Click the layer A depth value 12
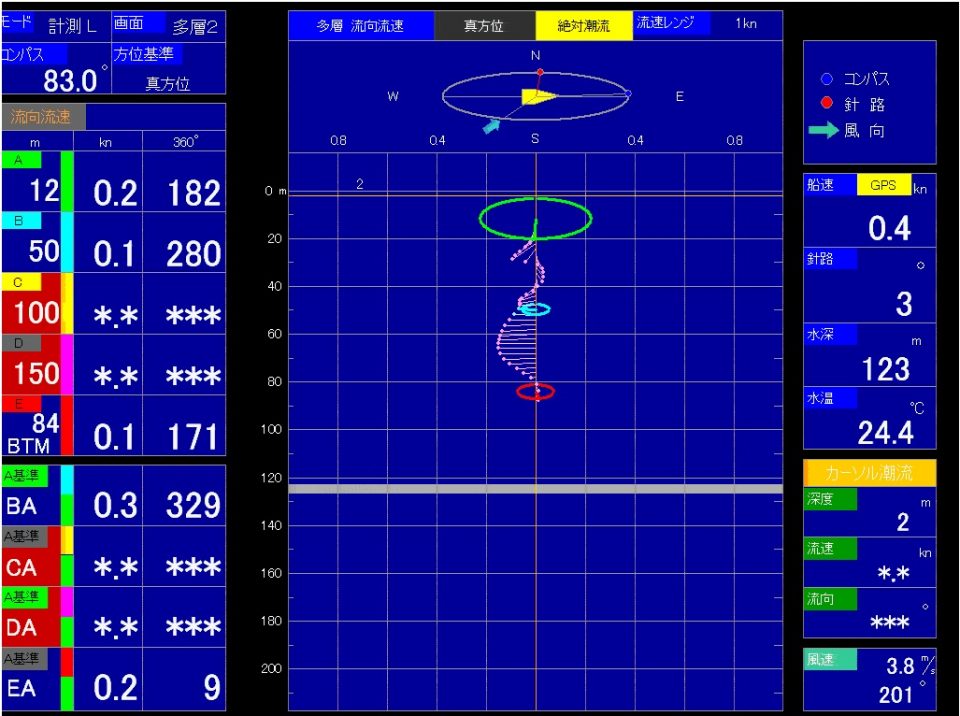 pyautogui.click(x=44, y=191)
